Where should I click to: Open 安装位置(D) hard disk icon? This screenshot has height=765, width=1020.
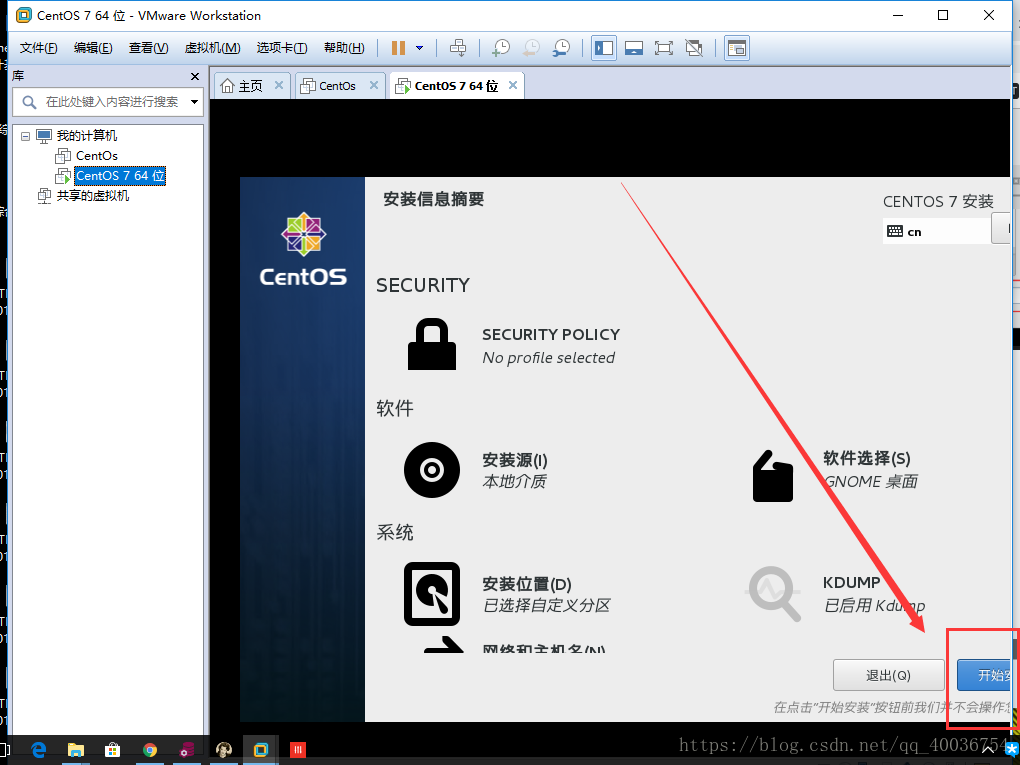click(x=432, y=594)
